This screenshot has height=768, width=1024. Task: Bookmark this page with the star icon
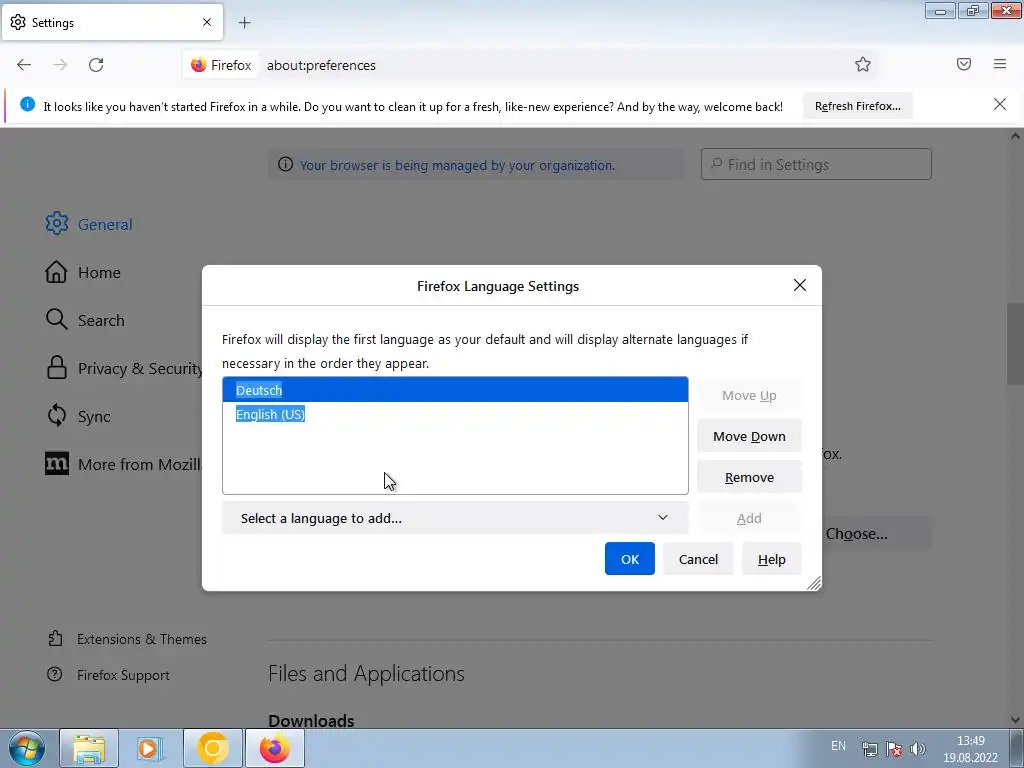(x=863, y=64)
